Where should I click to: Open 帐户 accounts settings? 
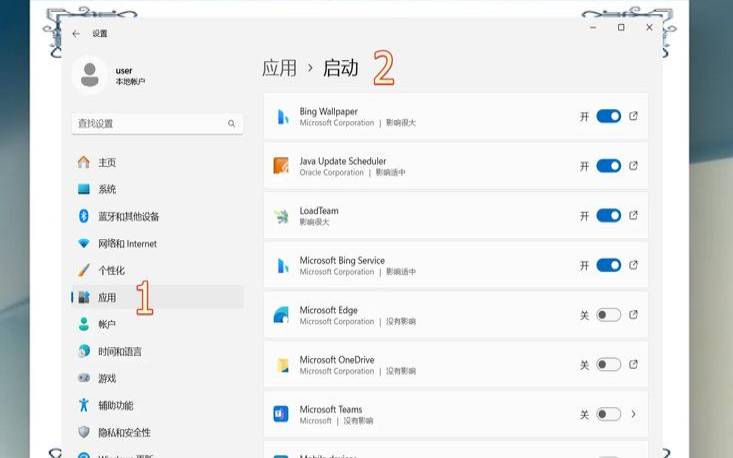pos(158,324)
